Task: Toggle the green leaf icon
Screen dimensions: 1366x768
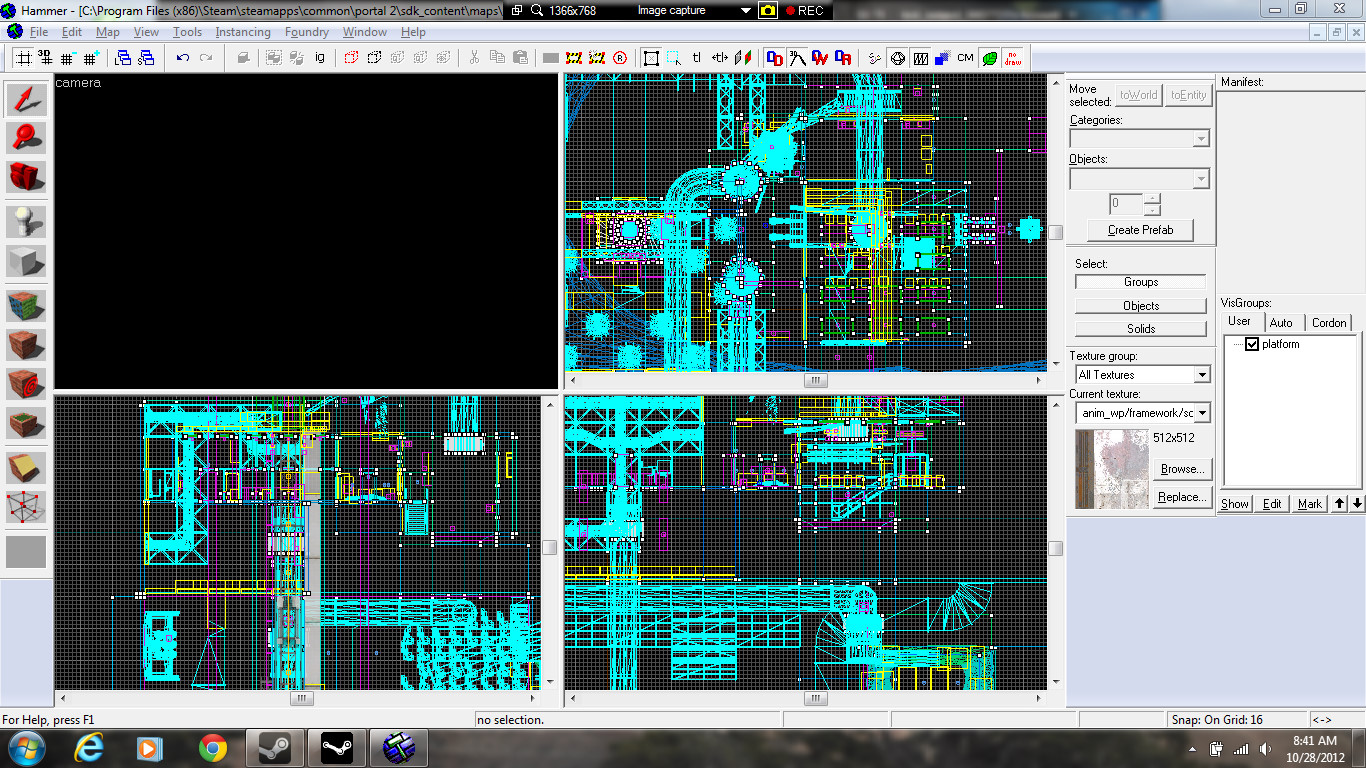Action: (990, 58)
